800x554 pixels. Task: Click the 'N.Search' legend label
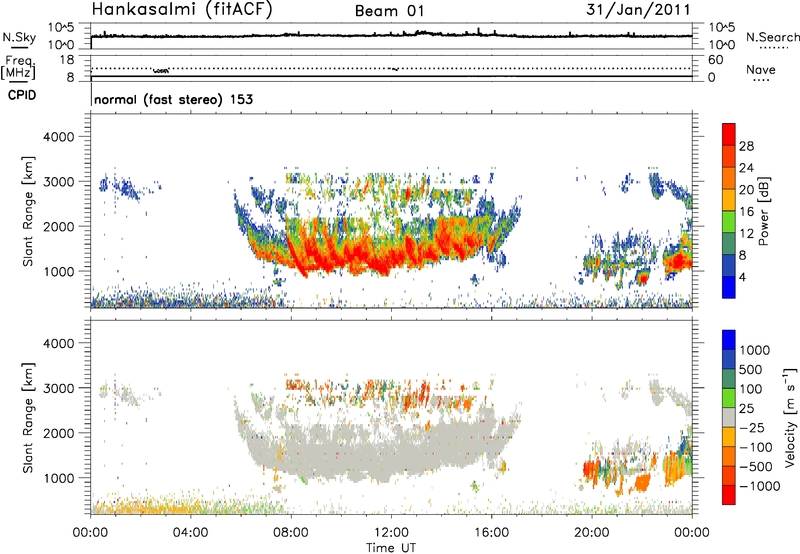(772, 37)
